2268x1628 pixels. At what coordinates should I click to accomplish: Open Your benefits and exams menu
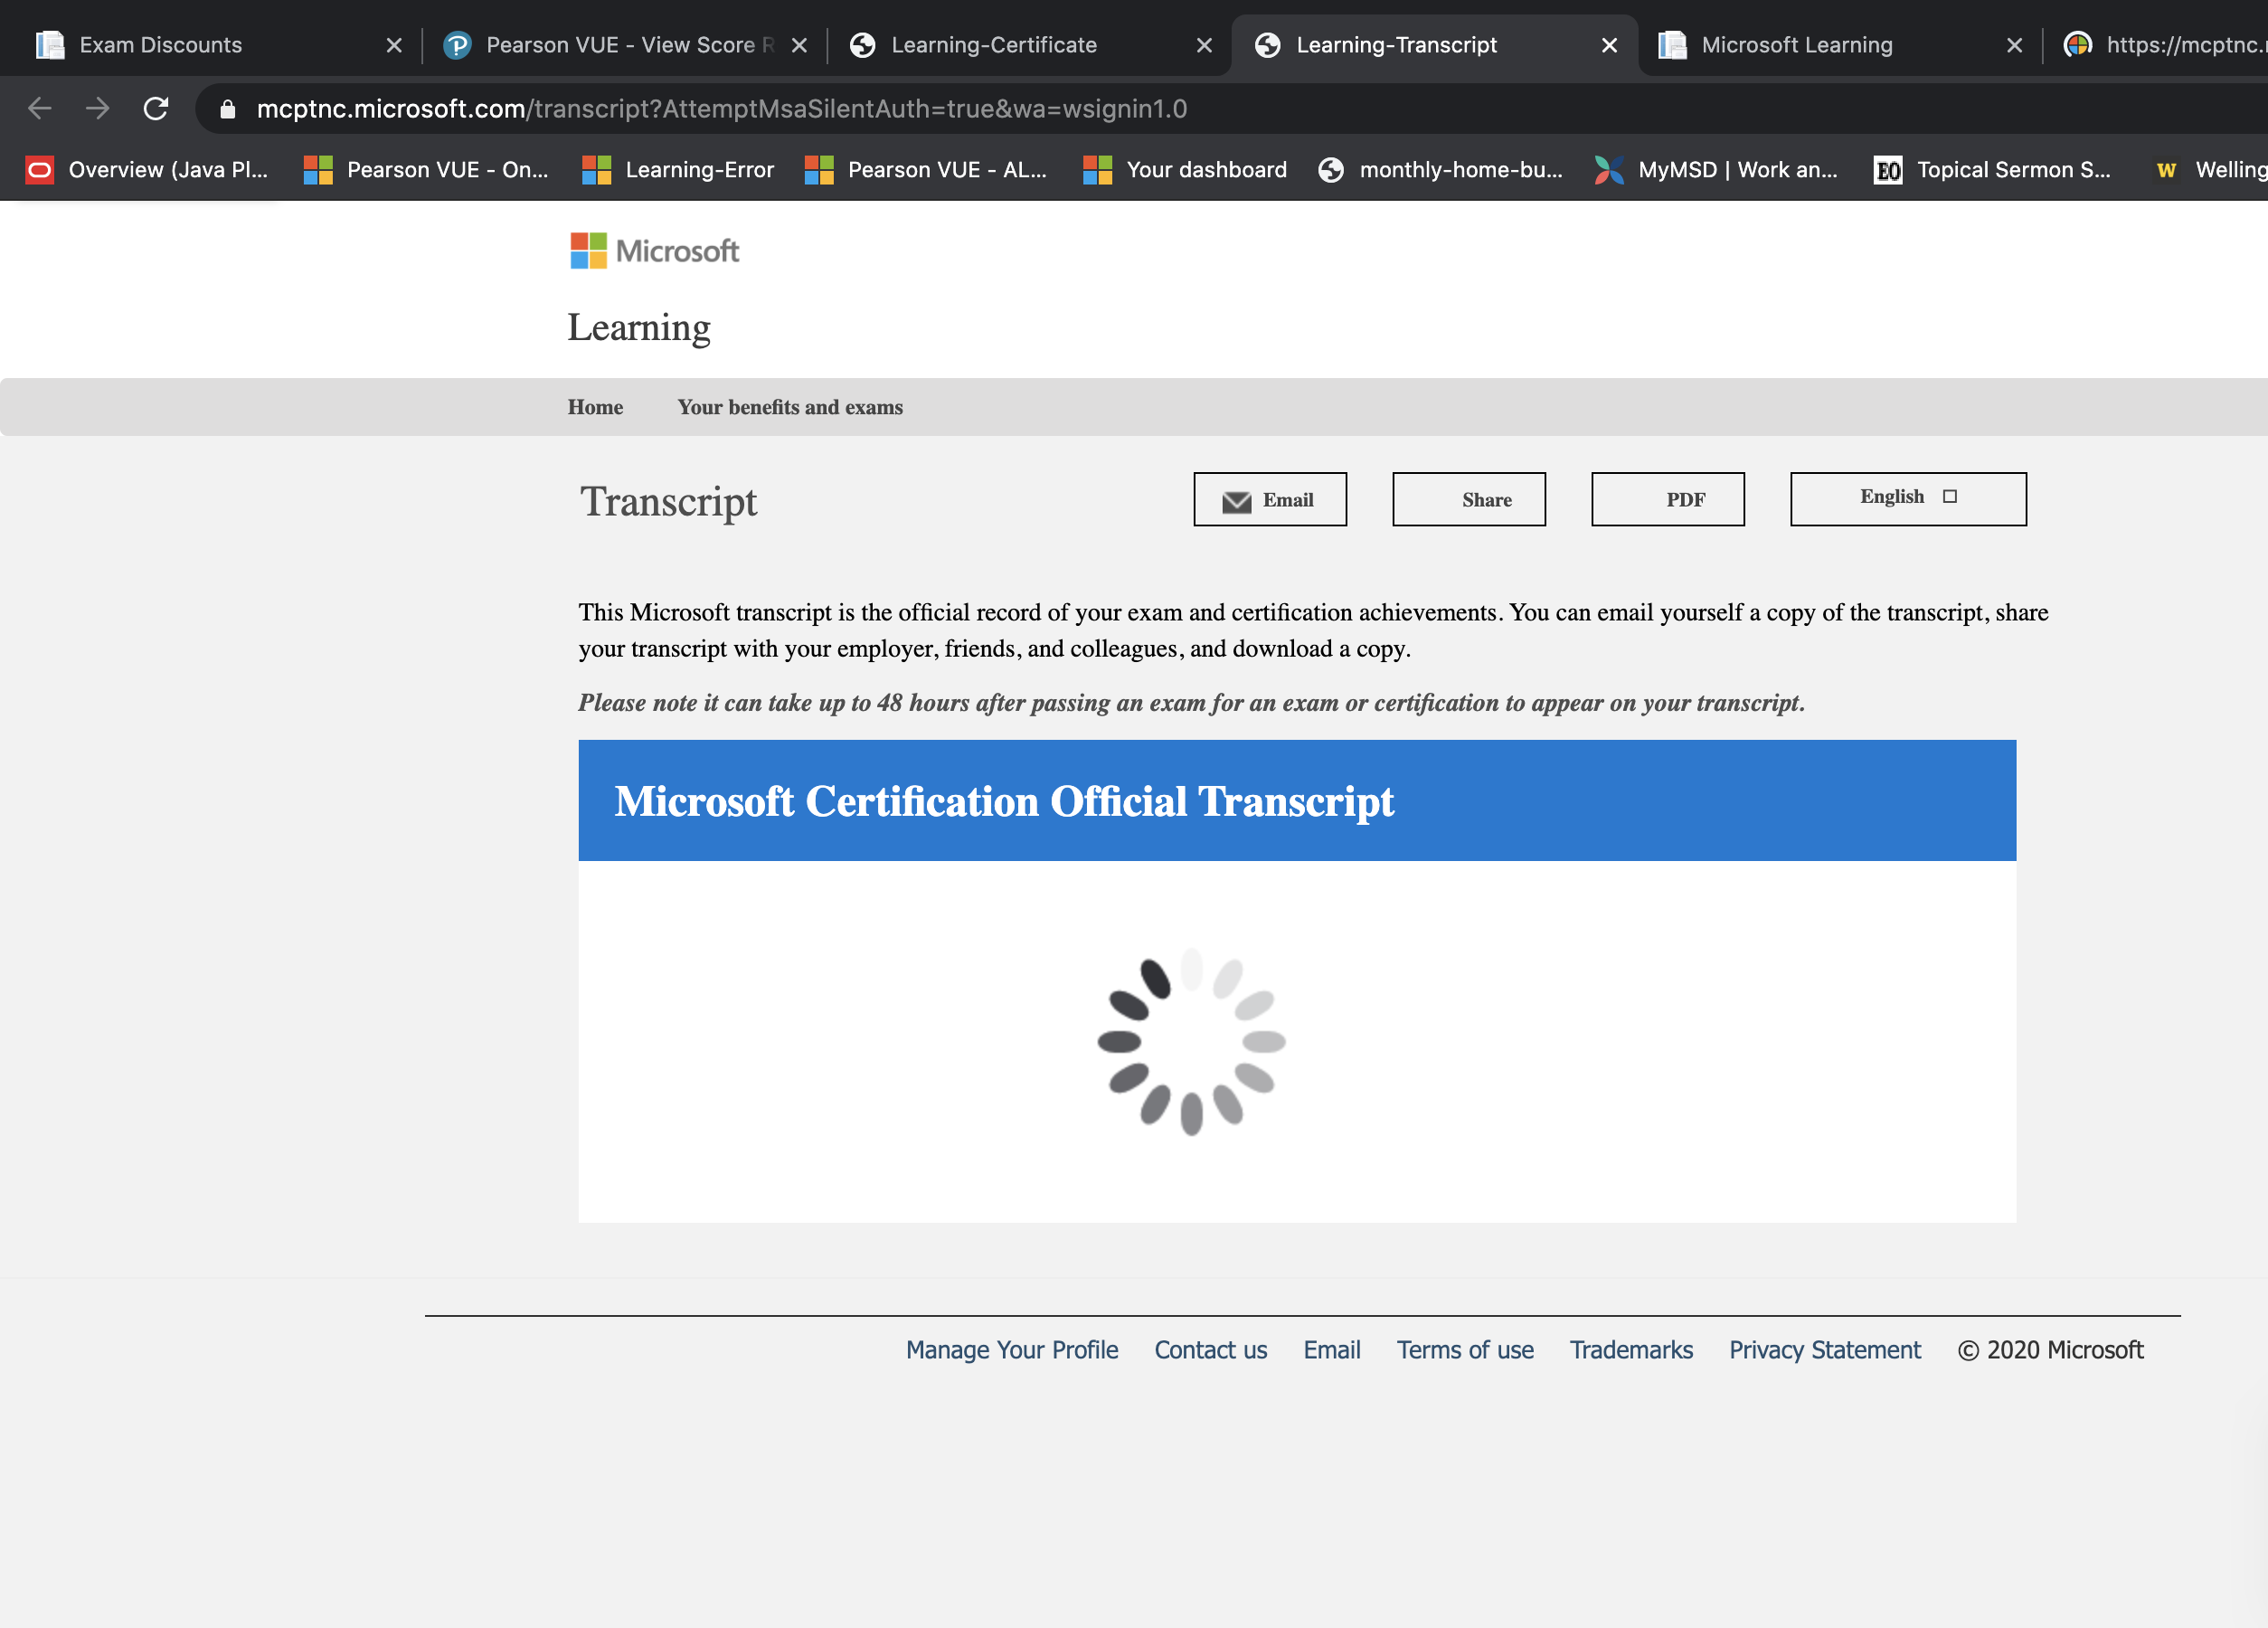click(x=790, y=407)
